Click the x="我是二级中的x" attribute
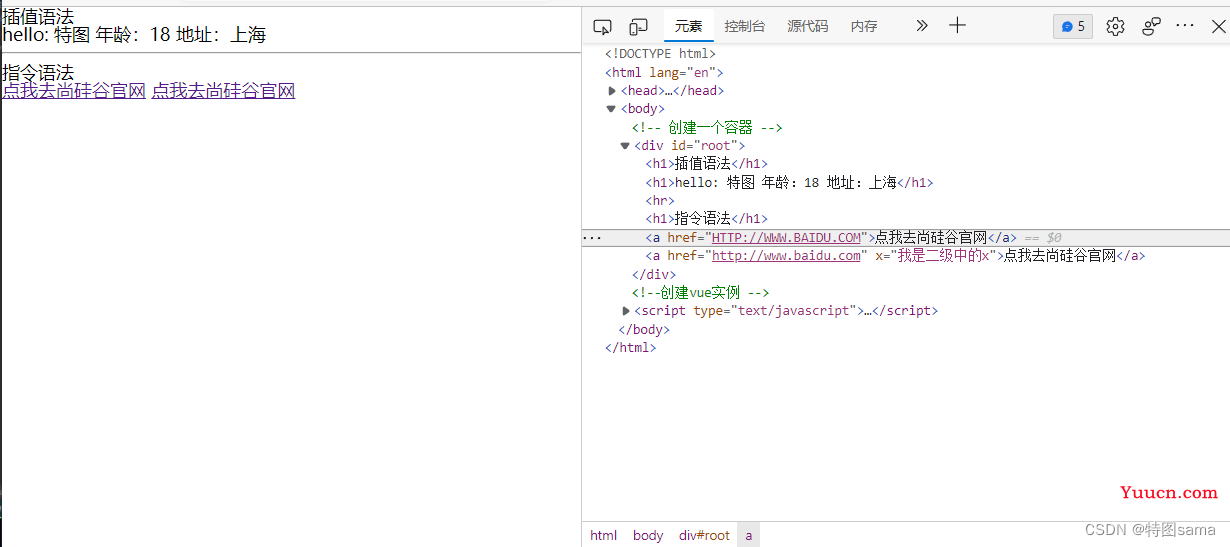 (934, 256)
